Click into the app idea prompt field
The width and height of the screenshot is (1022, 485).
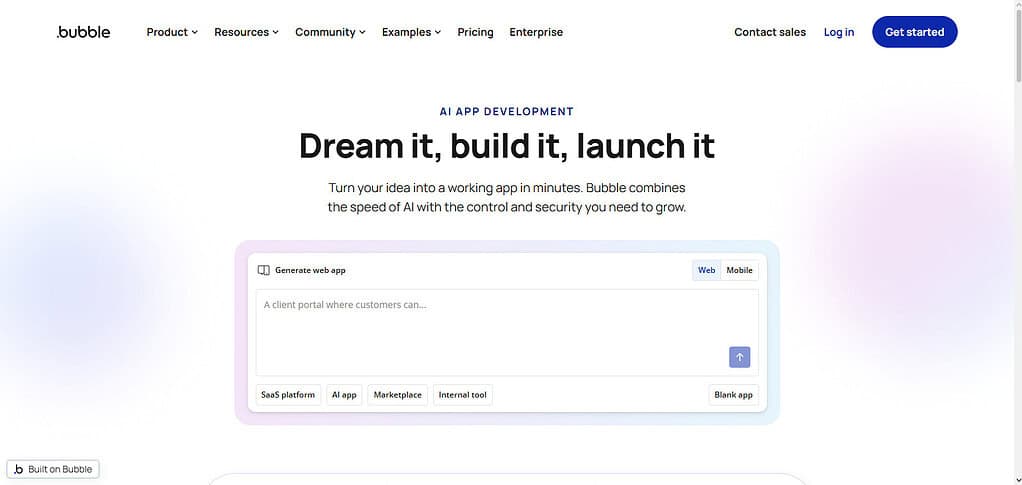pyautogui.click(x=506, y=332)
